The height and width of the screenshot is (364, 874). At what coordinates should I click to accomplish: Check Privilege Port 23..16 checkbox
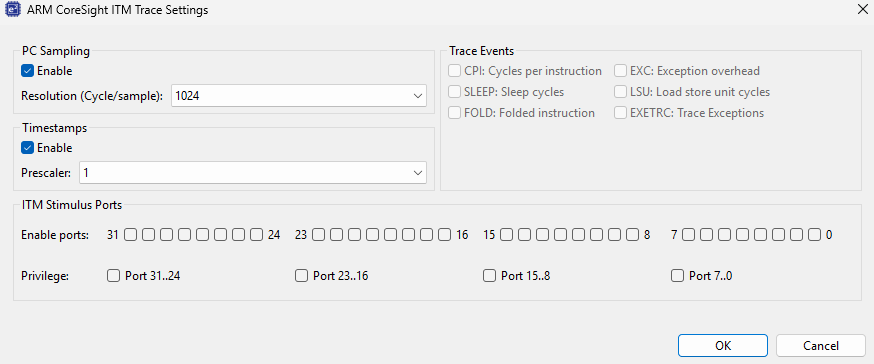pos(302,275)
